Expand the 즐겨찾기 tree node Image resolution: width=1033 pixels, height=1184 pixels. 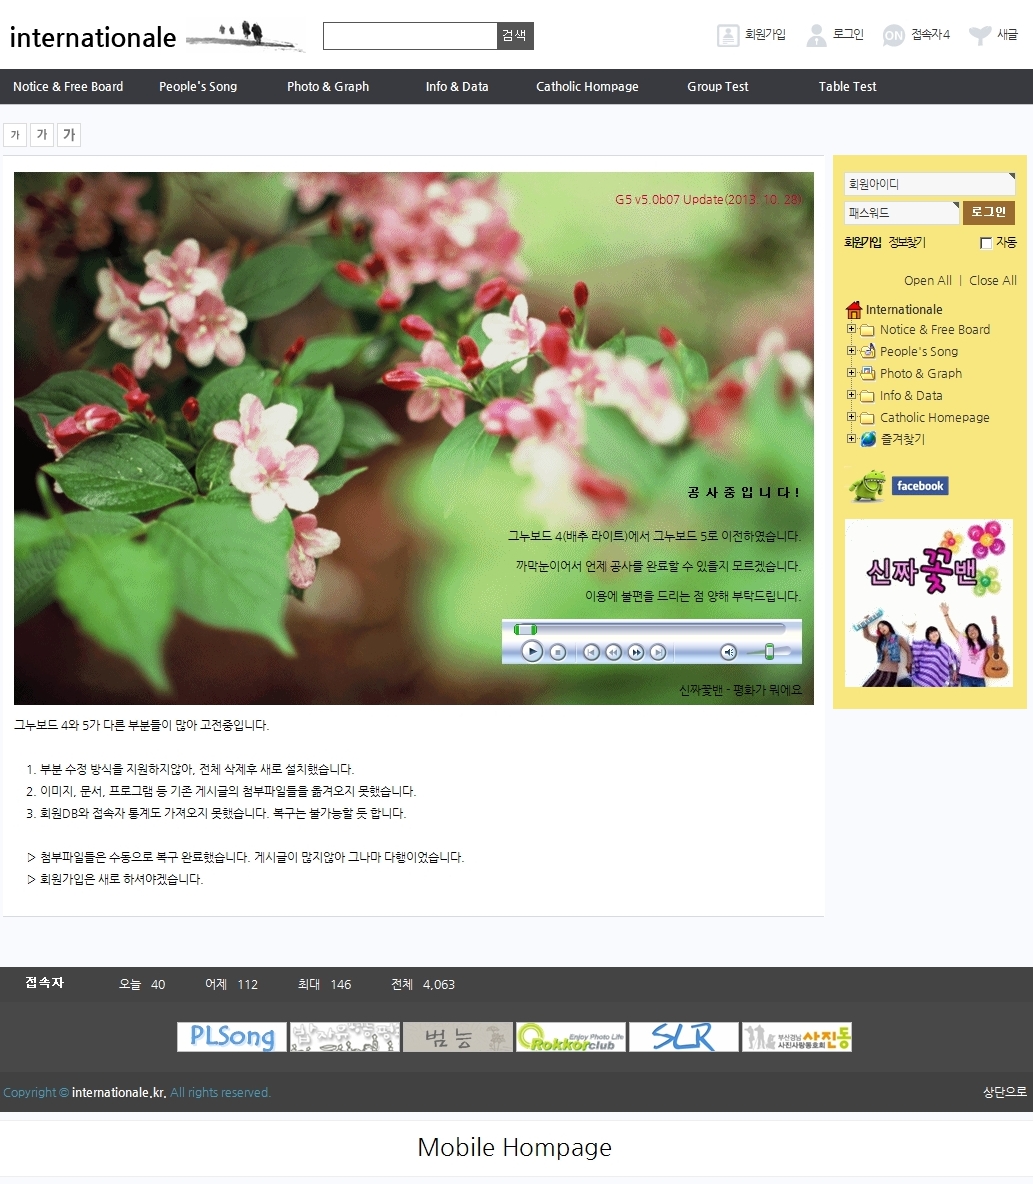(x=852, y=439)
